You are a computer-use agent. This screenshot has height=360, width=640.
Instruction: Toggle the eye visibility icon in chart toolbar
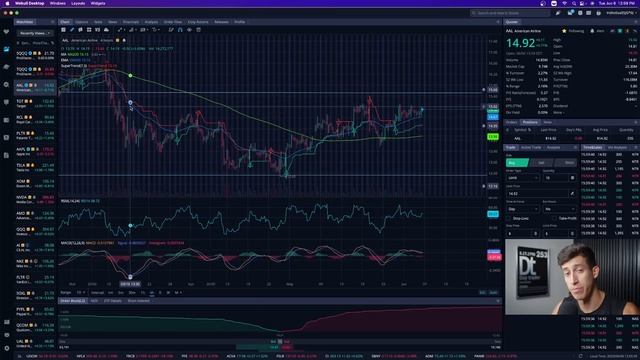click(189, 30)
